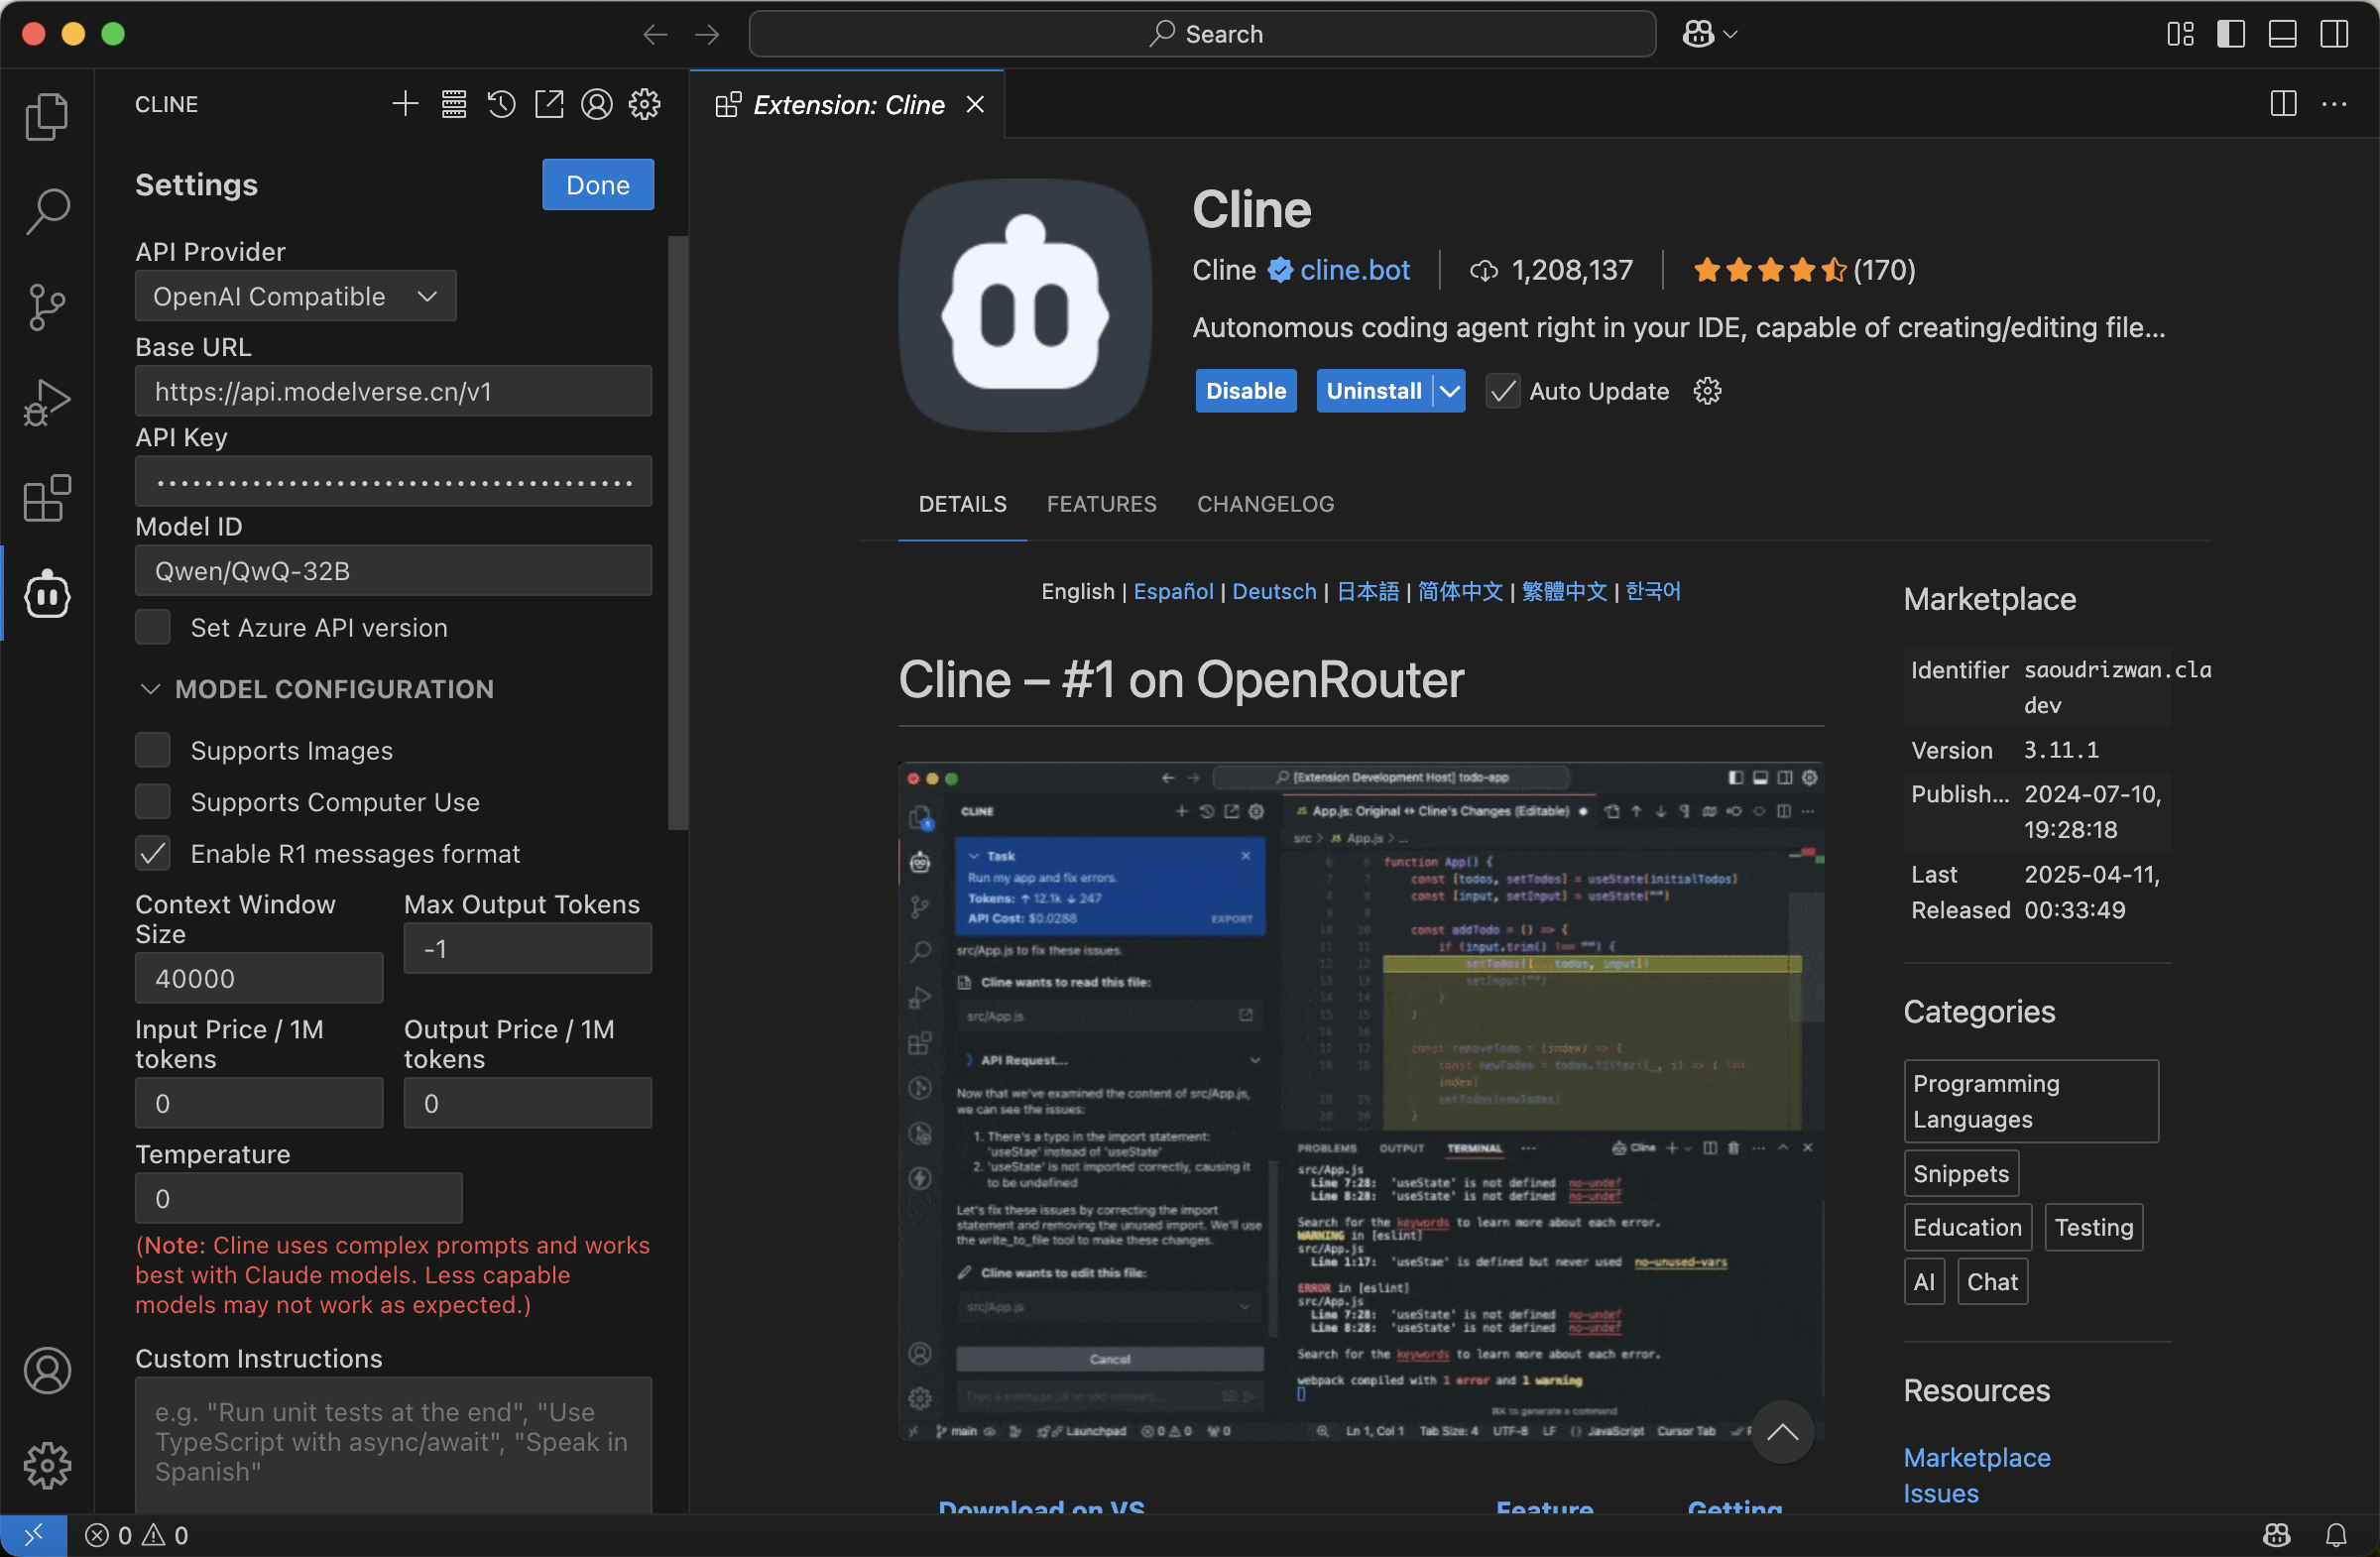2380x1557 pixels.
Task: Open the Explorer view in activity bar
Action: [x=47, y=116]
